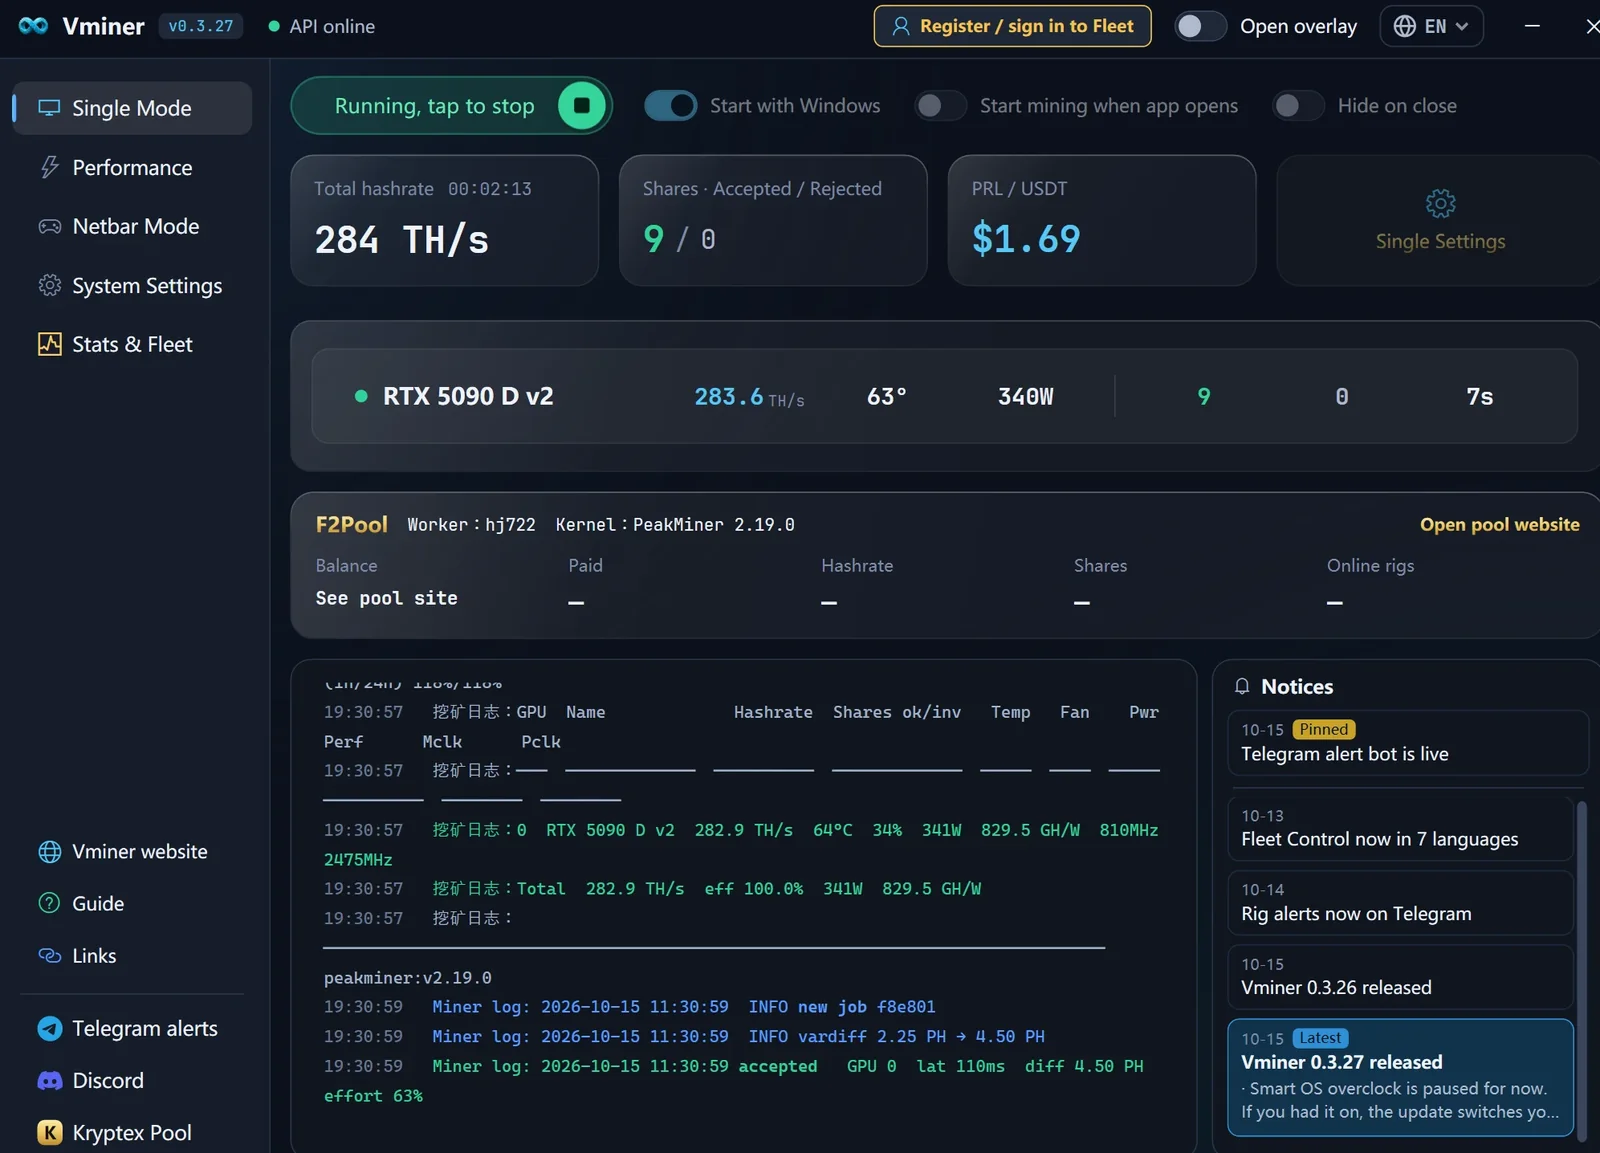Screen dimensions: 1600x1153
Task: Click the user icon in Register button
Action: (901, 26)
